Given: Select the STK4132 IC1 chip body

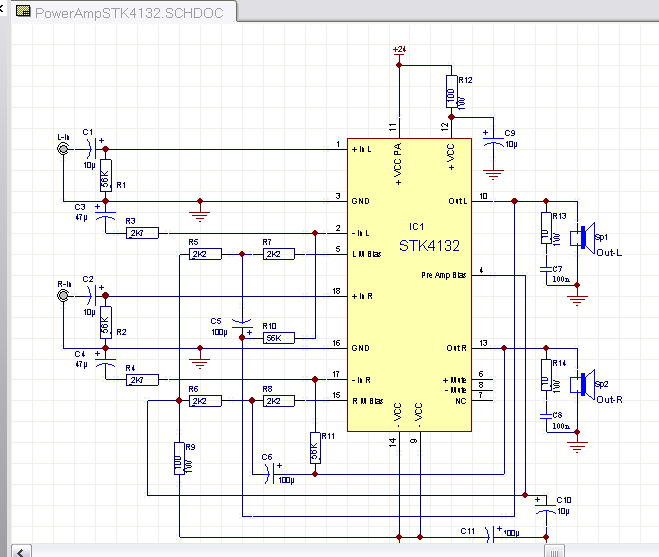Looking at the screenshot, I should (x=409, y=285).
